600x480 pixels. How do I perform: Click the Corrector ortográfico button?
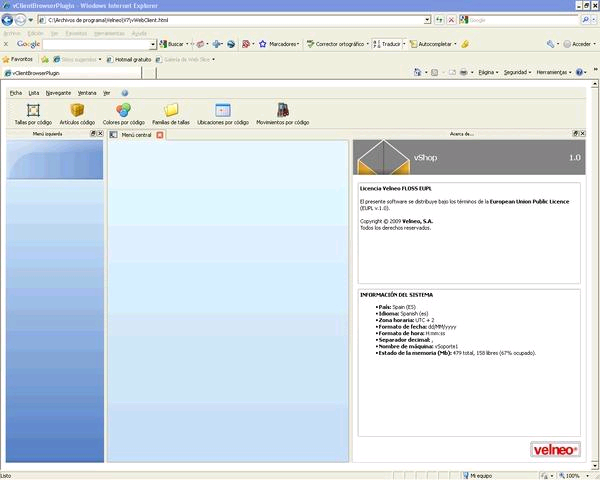pyautogui.click(x=336, y=44)
